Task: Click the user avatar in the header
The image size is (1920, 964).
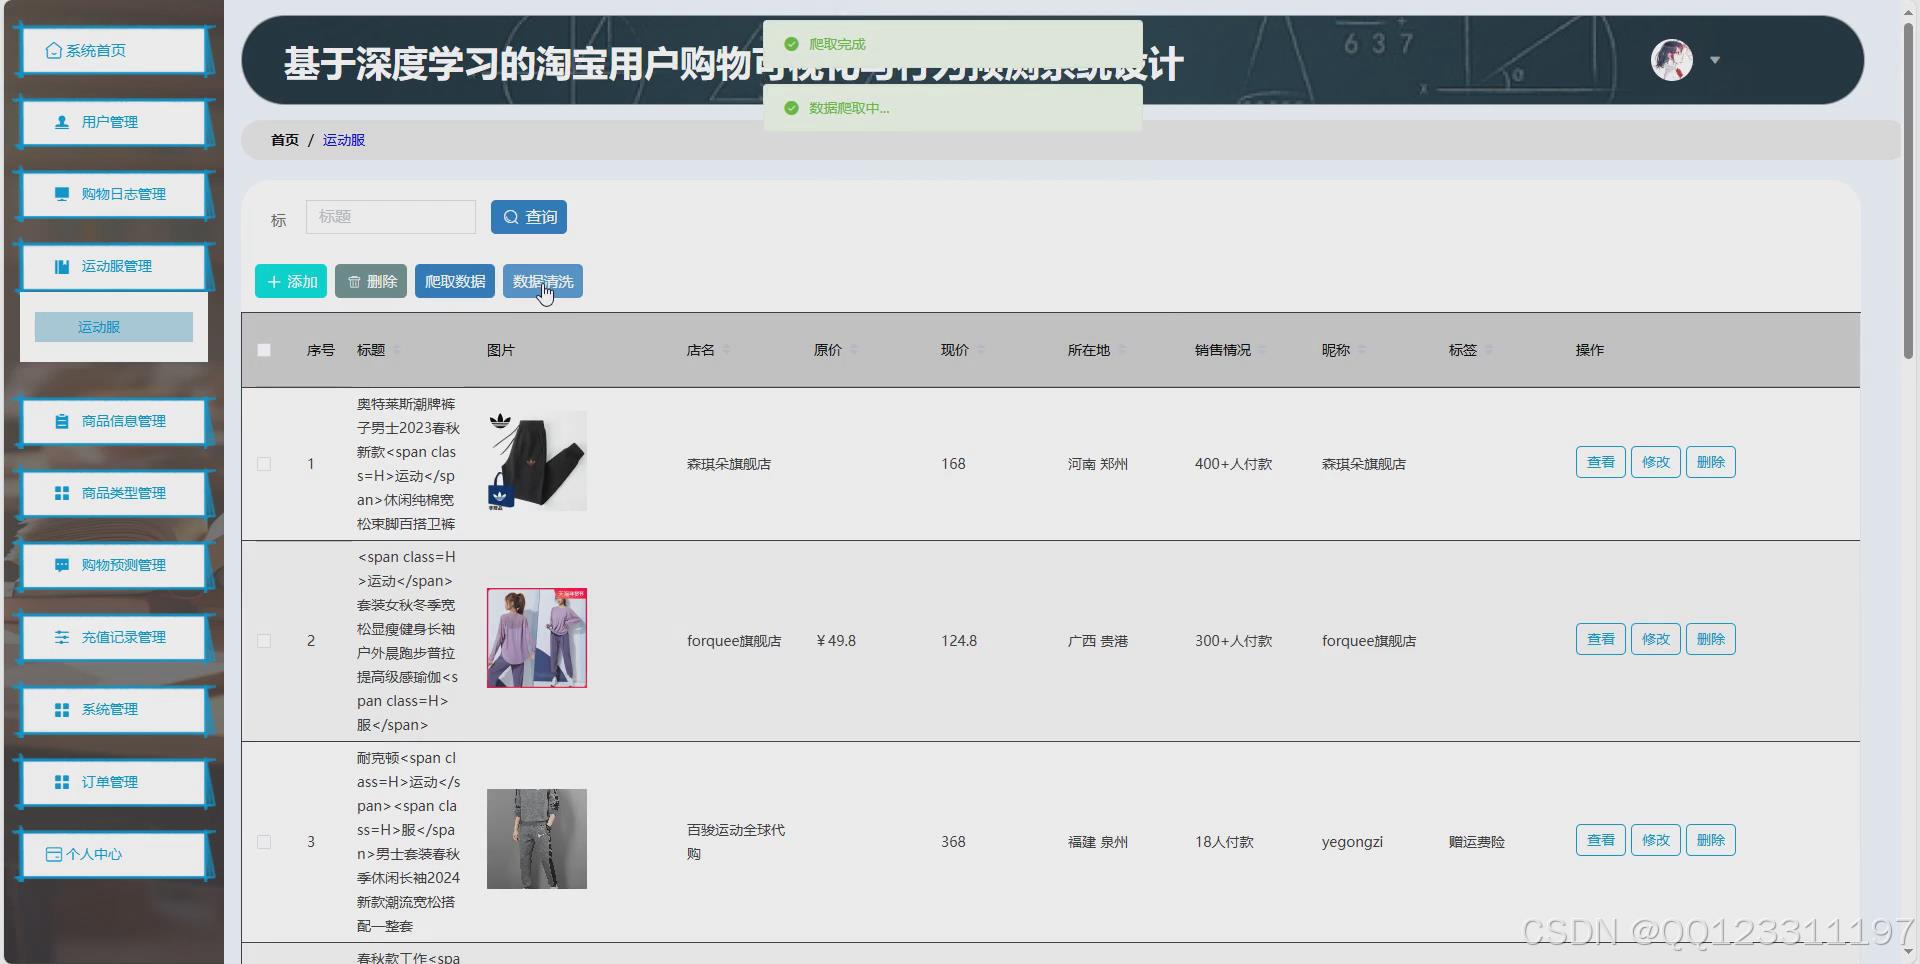Action: [x=1672, y=60]
